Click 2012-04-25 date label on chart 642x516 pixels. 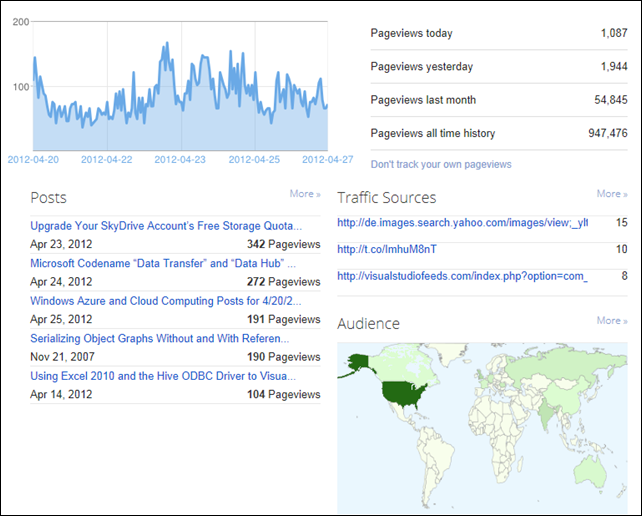click(x=254, y=160)
